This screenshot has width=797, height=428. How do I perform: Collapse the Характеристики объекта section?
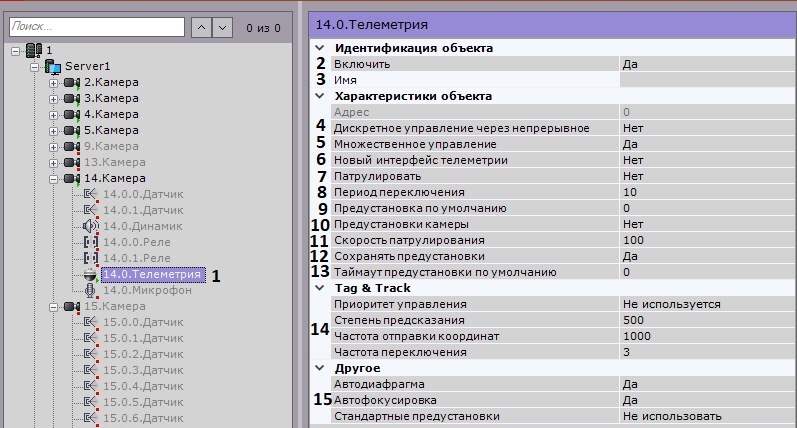(x=319, y=96)
